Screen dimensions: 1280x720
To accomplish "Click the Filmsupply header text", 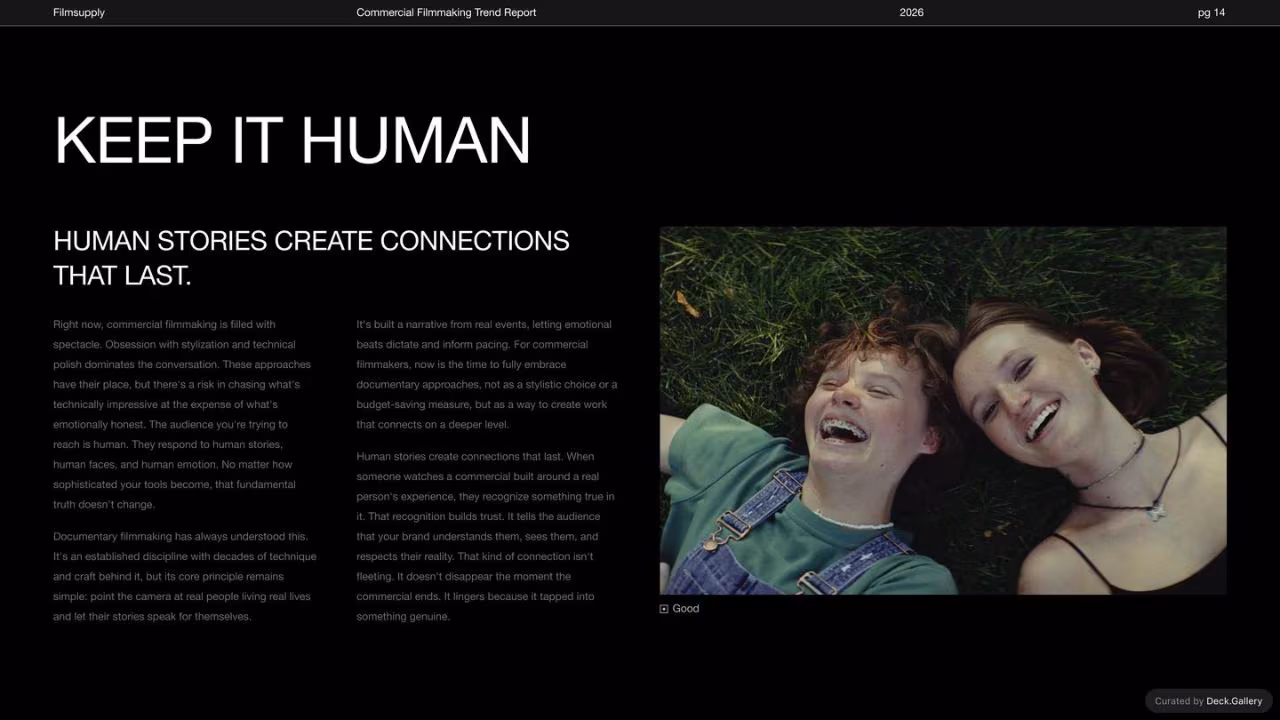I will point(79,13).
